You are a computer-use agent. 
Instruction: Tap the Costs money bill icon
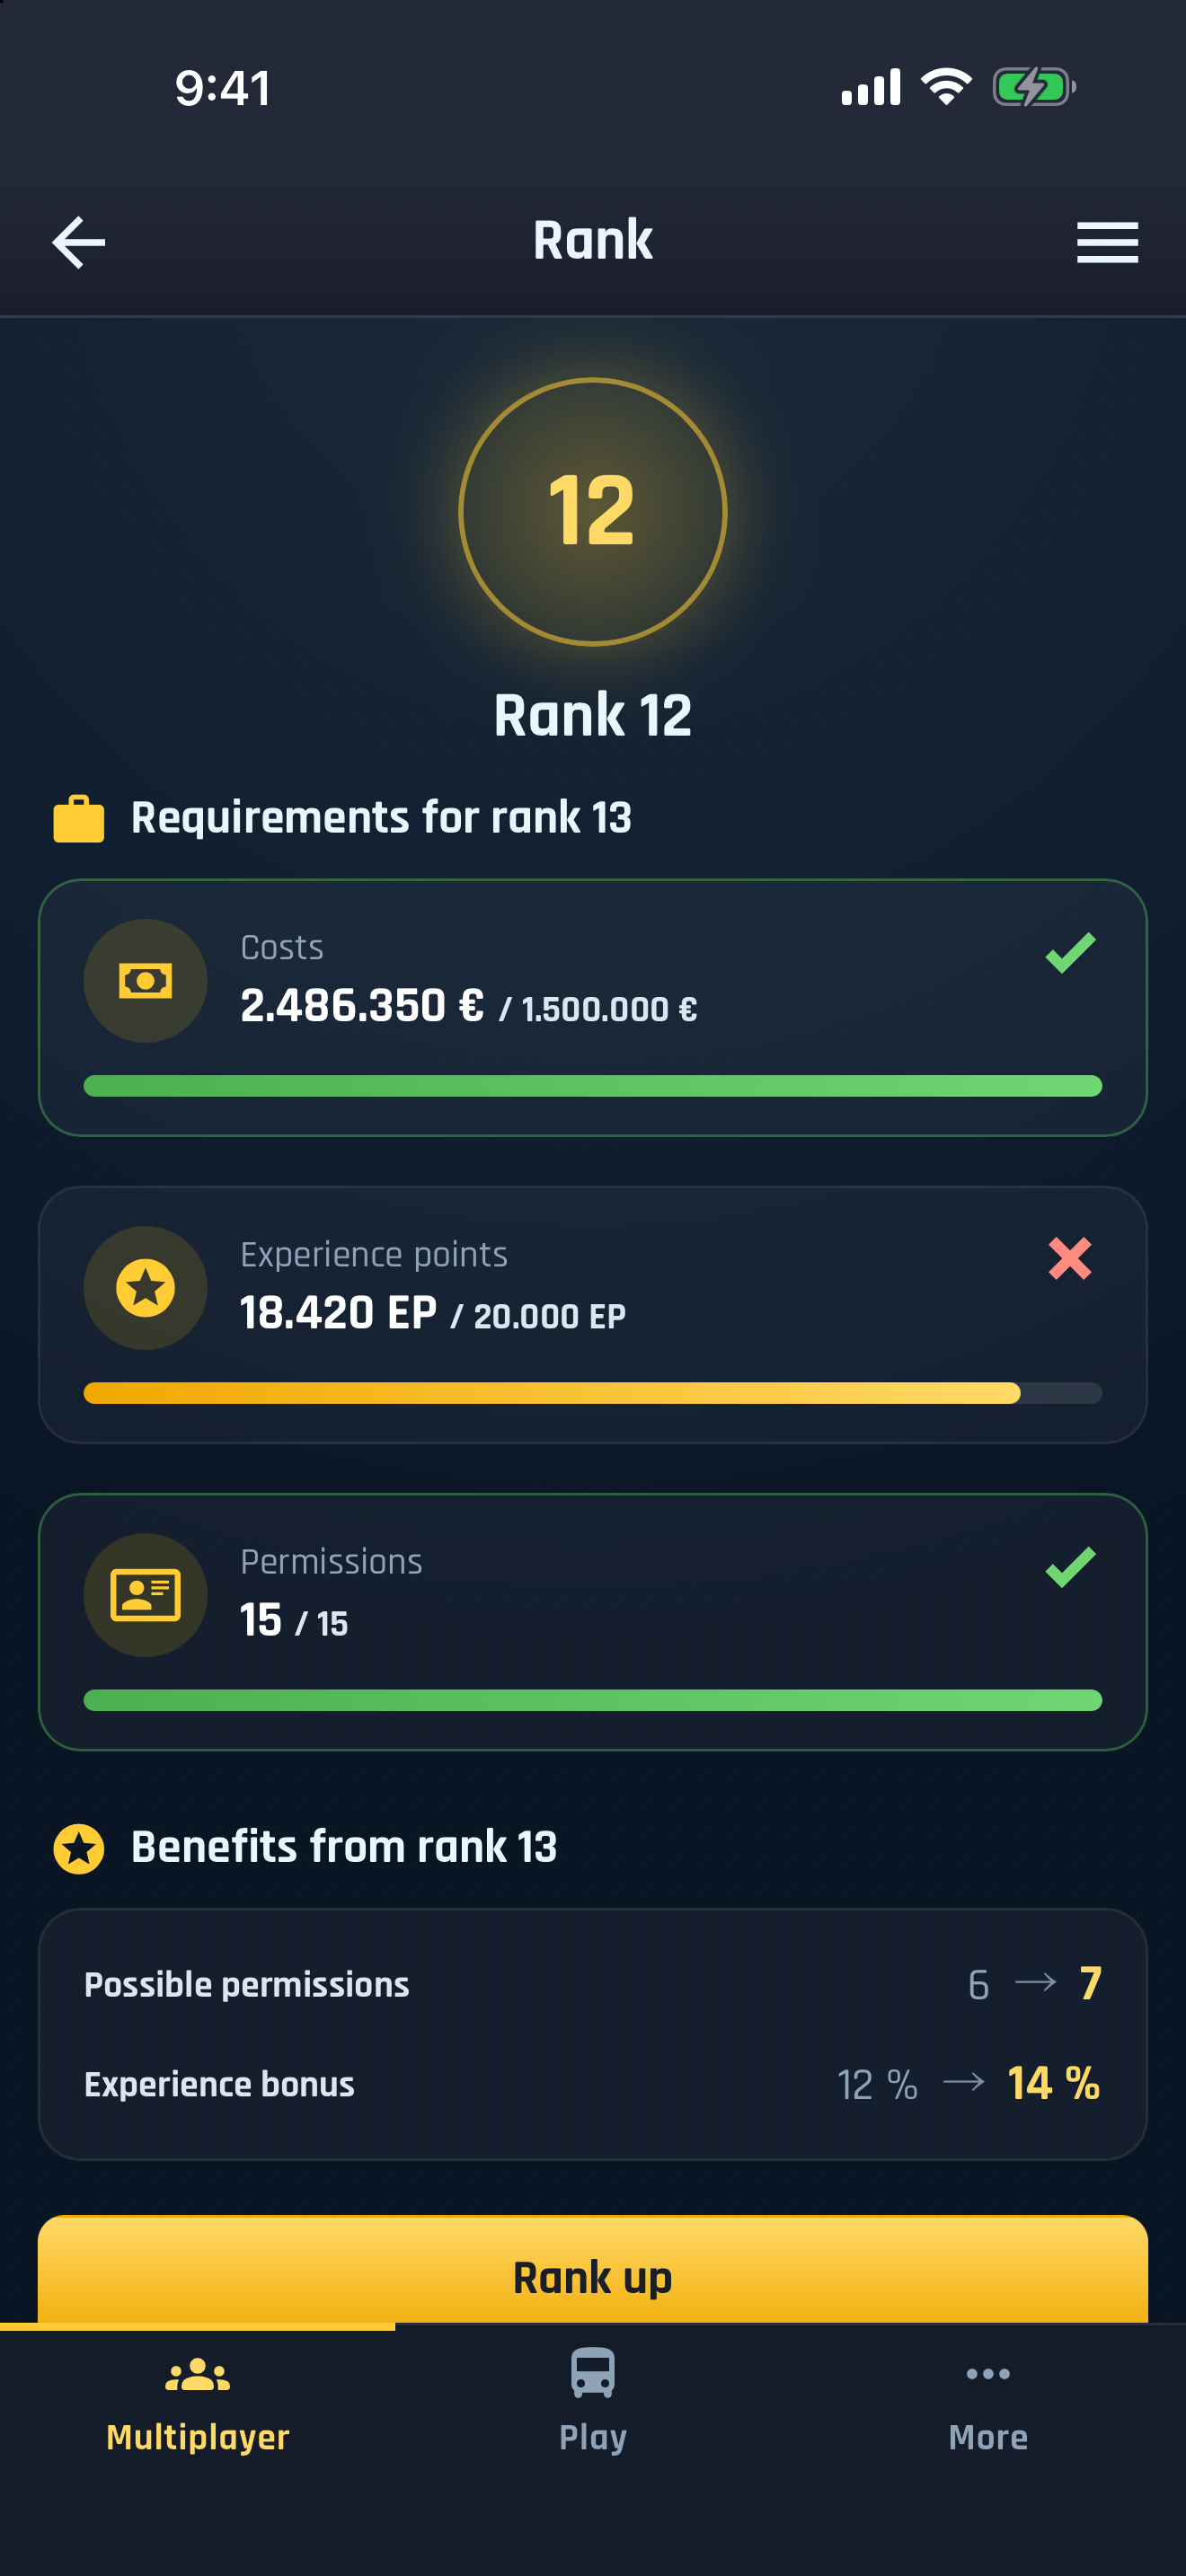pyautogui.click(x=145, y=980)
